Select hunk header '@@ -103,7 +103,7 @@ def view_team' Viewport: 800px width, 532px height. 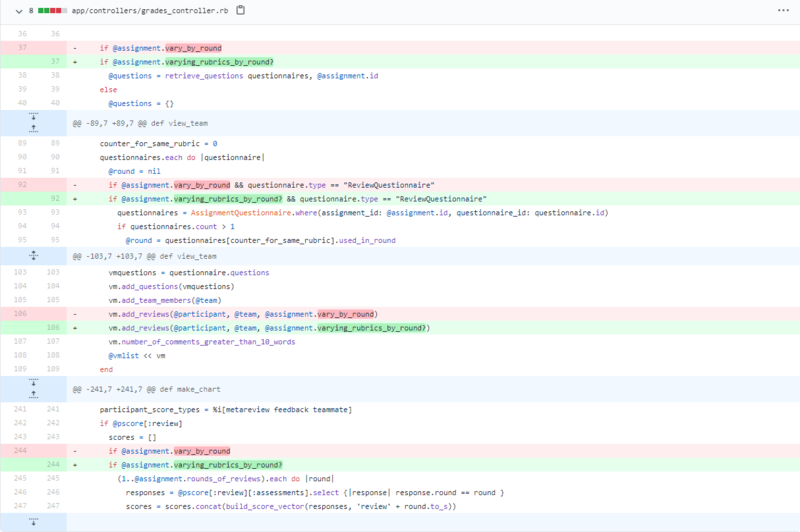point(144,257)
